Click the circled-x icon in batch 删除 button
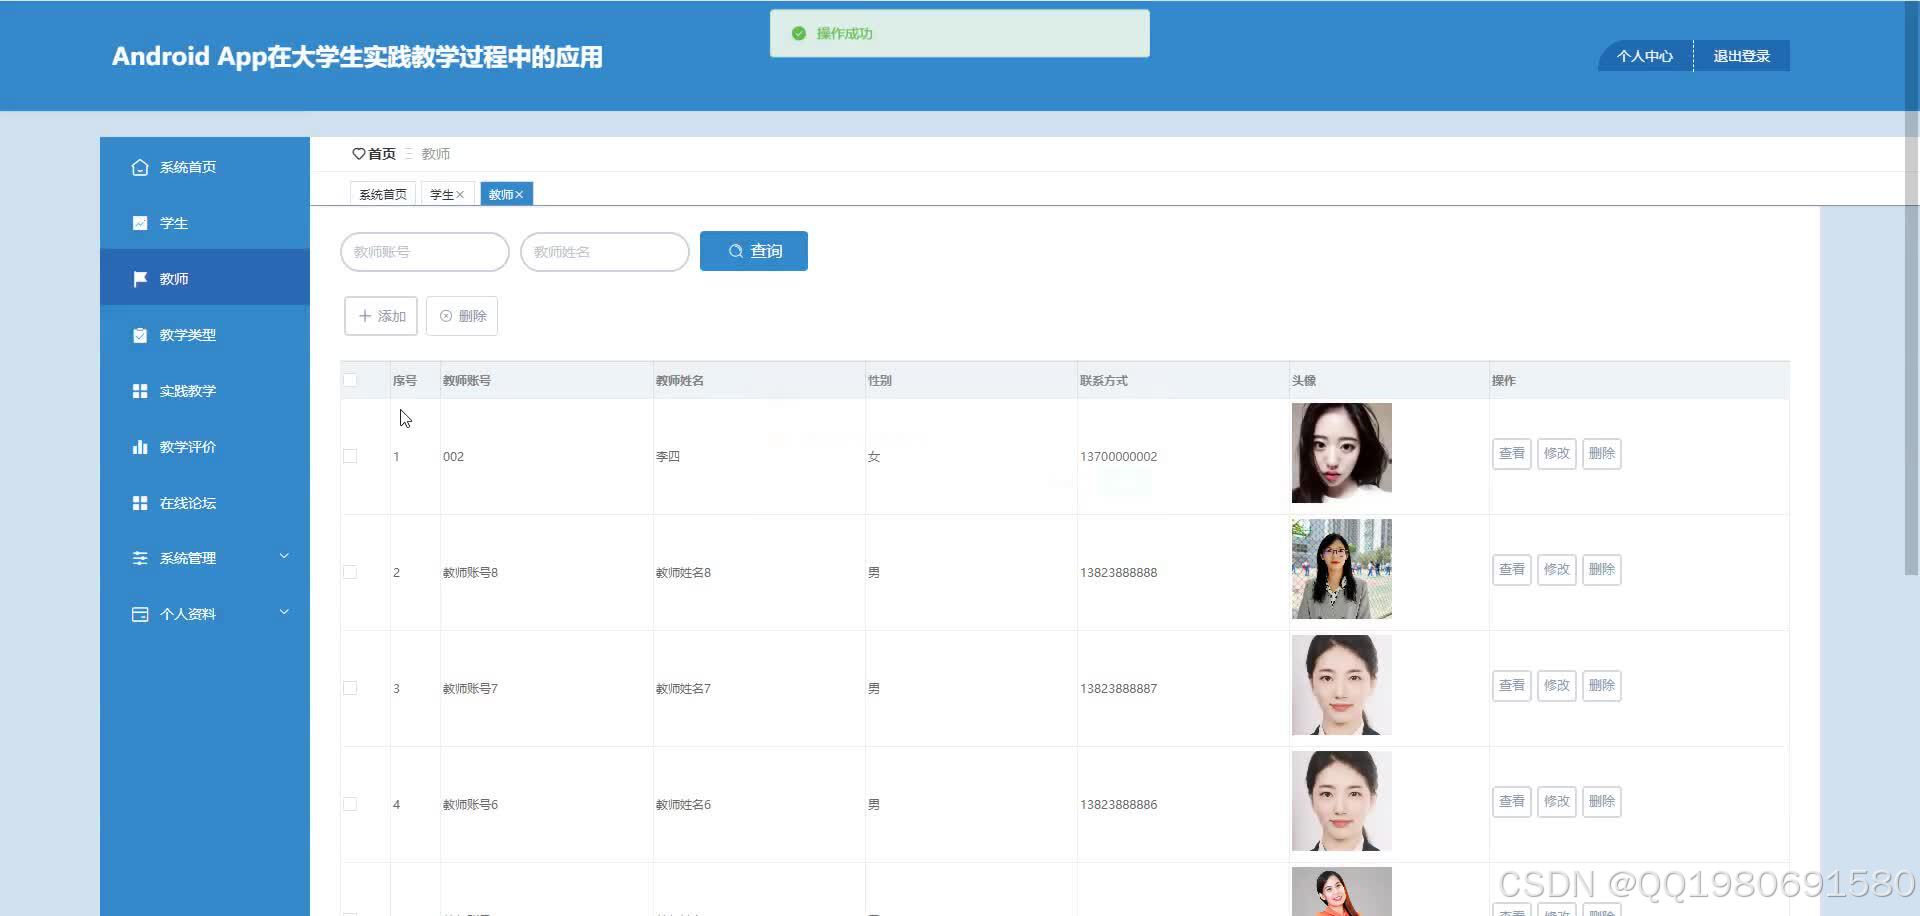1920x916 pixels. [x=446, y=316]
